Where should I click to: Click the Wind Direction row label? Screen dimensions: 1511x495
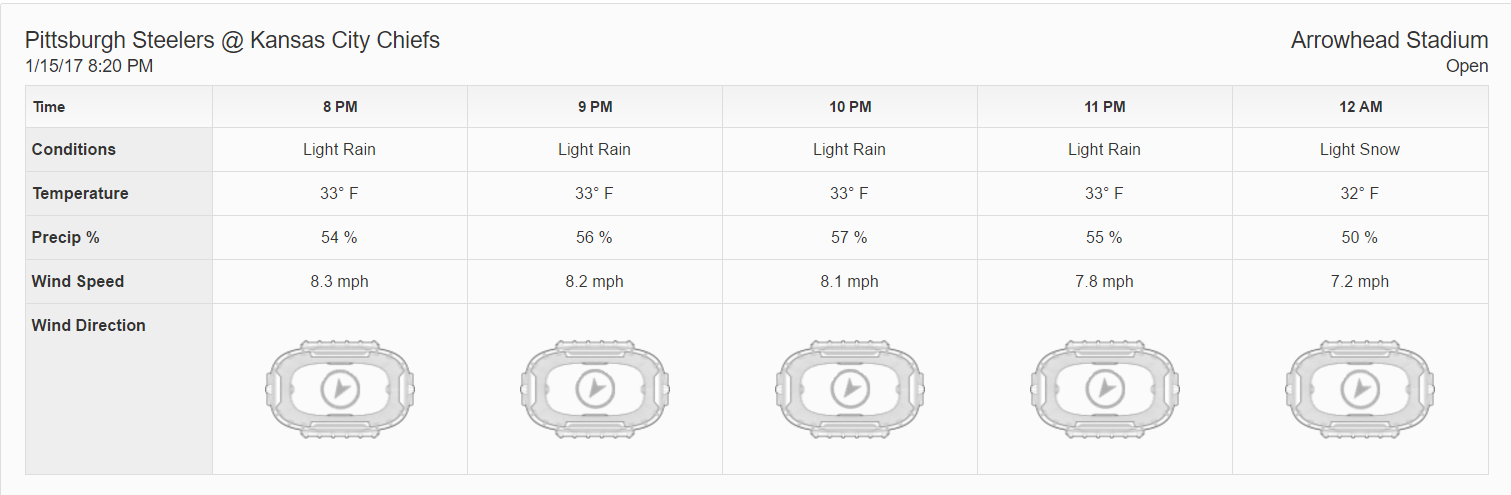[89, 326]
